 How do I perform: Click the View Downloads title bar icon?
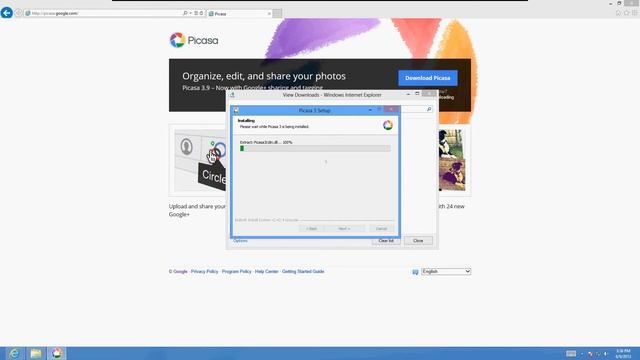tap(232, 95)
